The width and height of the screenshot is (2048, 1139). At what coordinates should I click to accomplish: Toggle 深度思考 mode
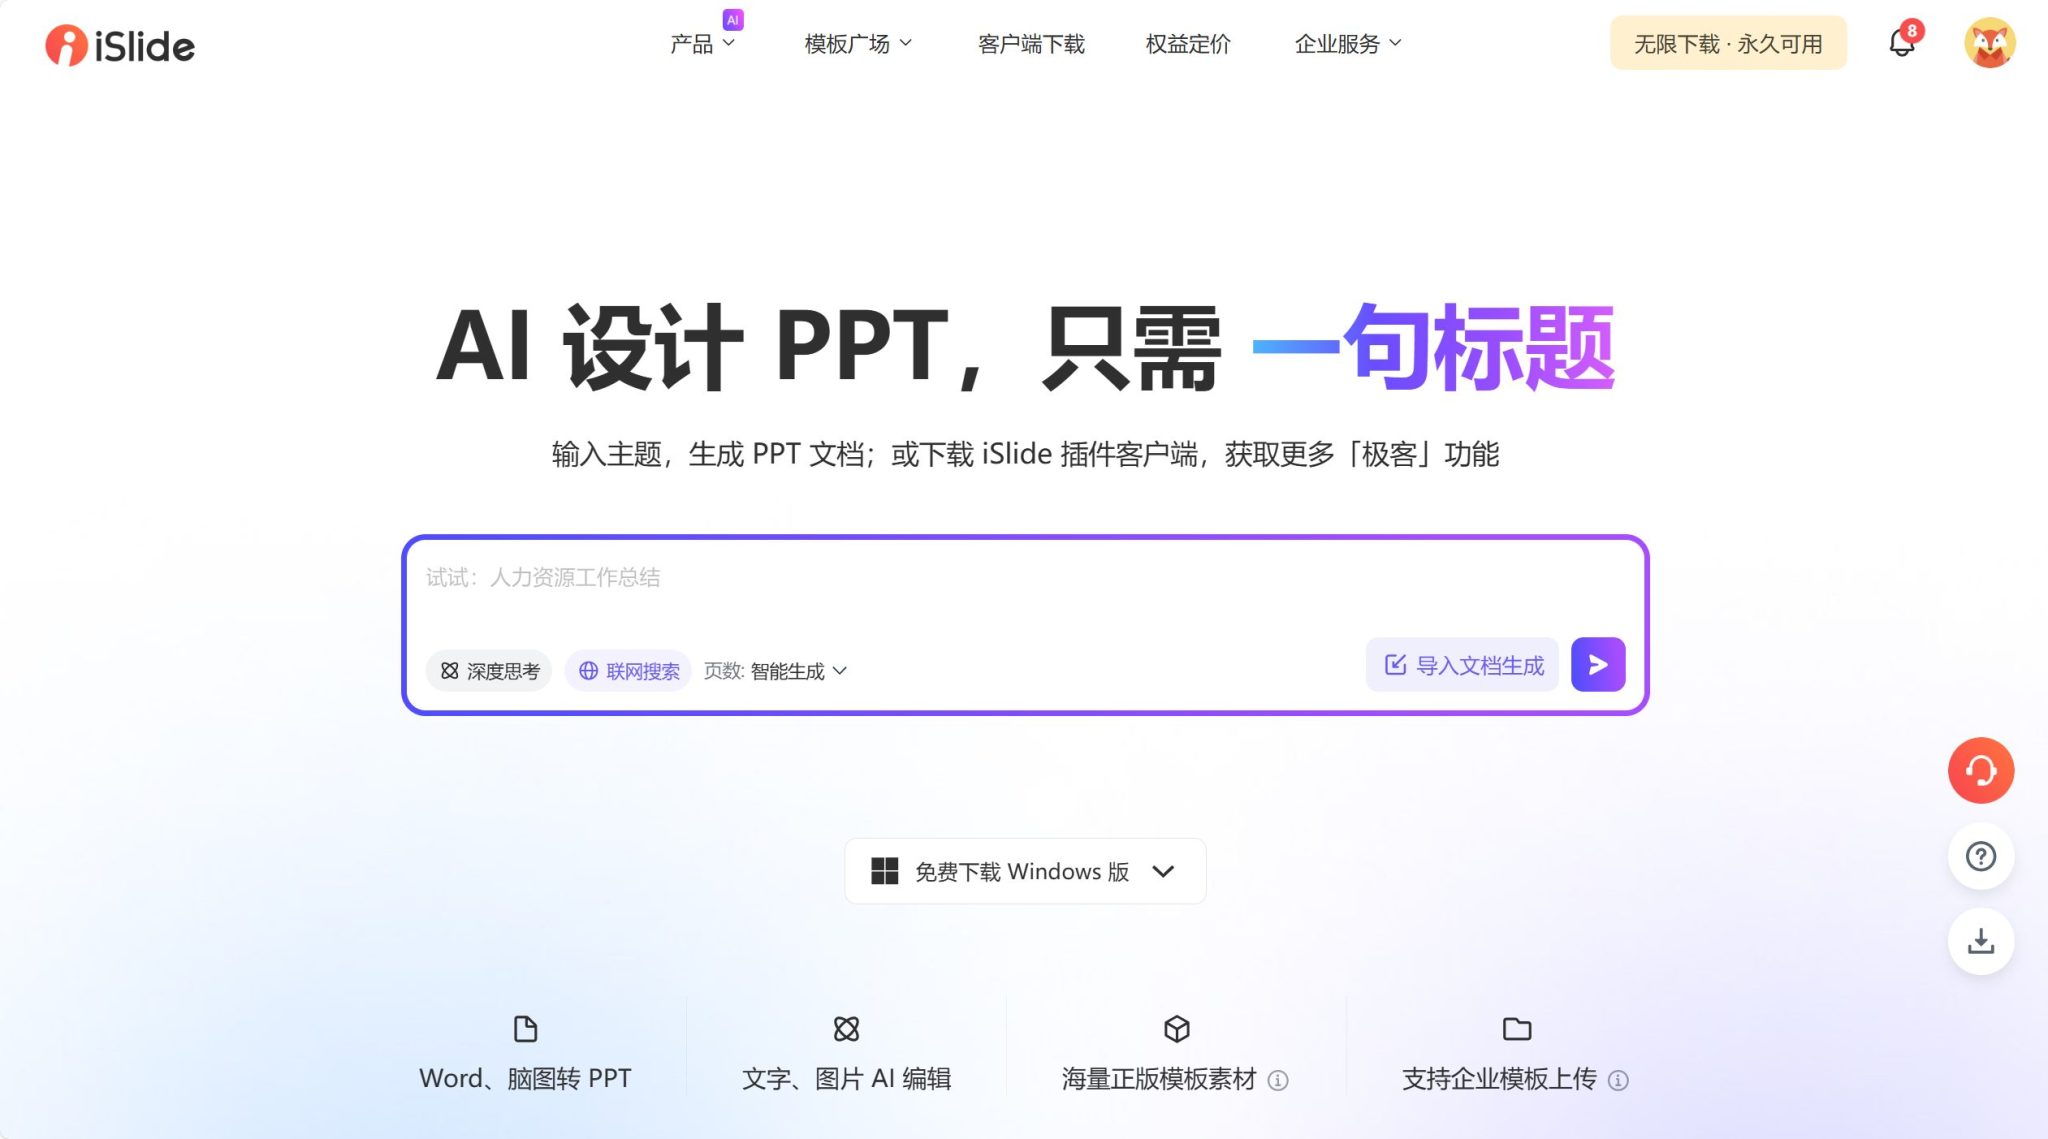click(x=489, y=671)
